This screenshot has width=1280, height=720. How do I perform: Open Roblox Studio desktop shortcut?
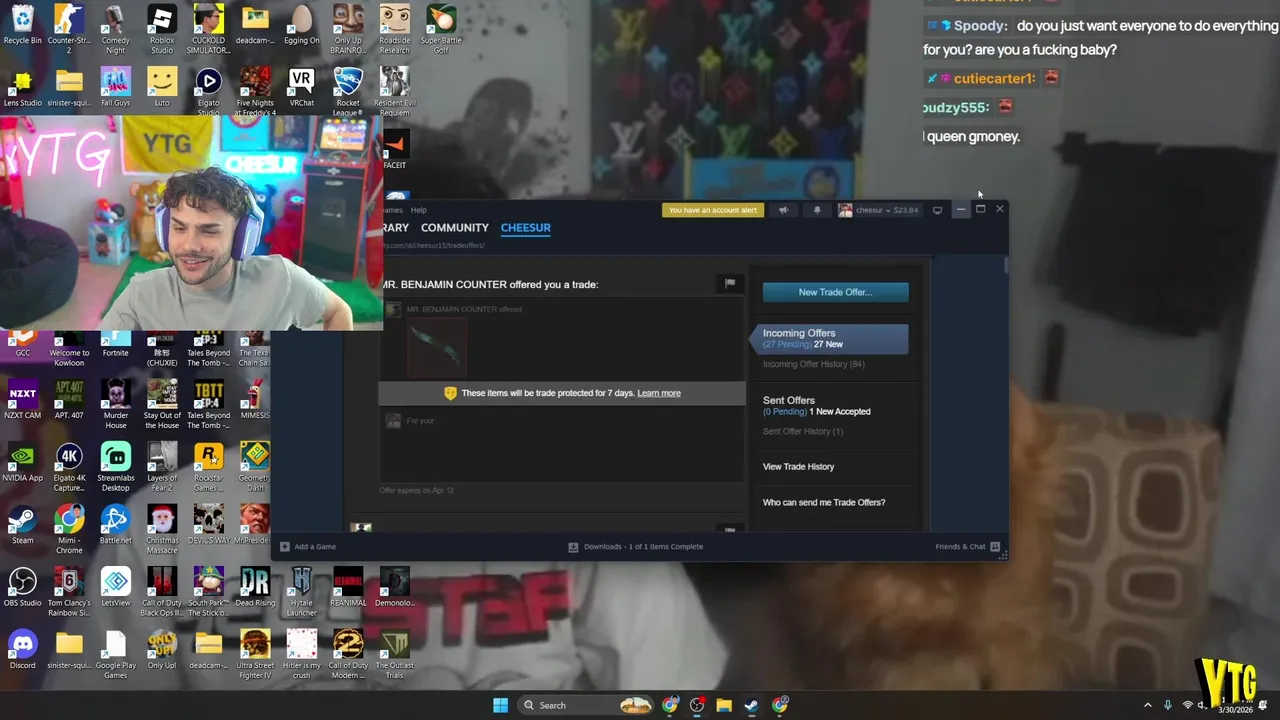coord(162,28)
